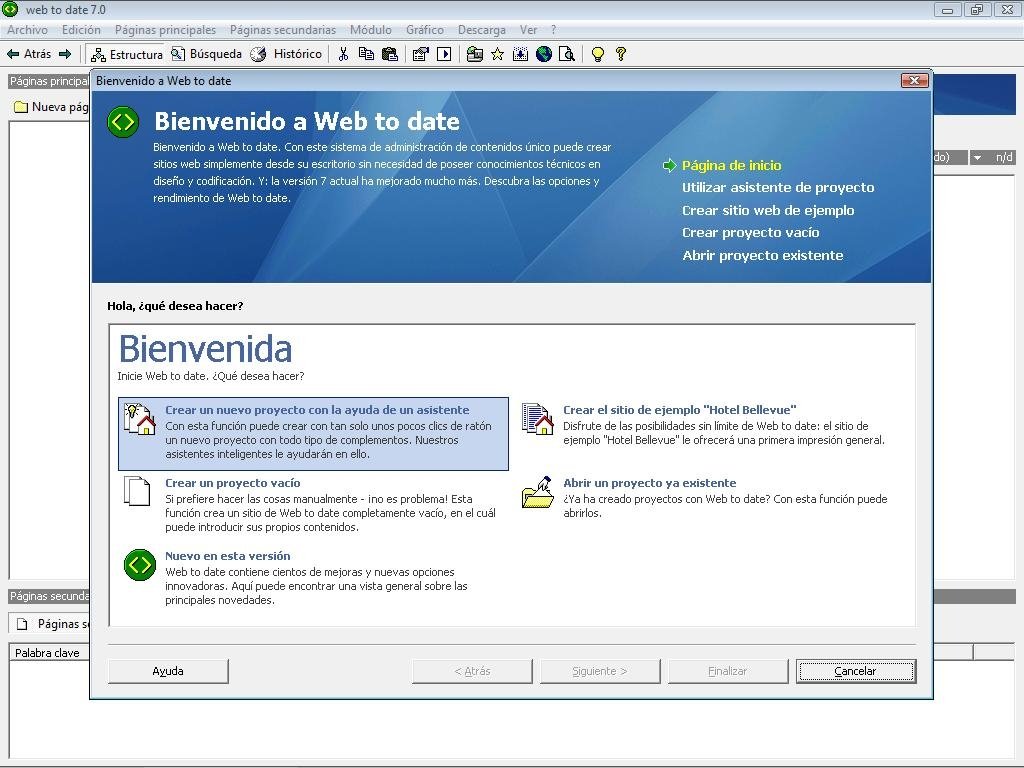Click the Nueva página folder in main window
The image size is (1024, 768).
(x=21, y=107)
